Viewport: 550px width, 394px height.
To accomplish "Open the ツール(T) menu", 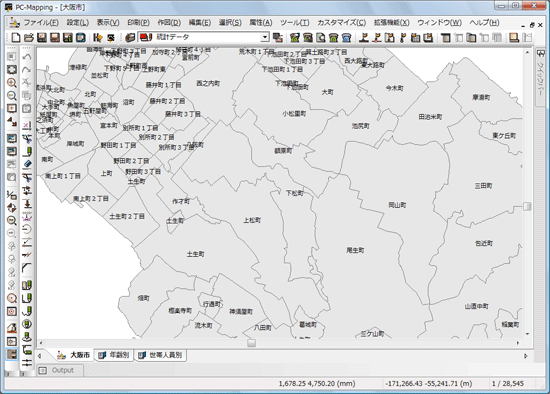I will coord(295,23).
